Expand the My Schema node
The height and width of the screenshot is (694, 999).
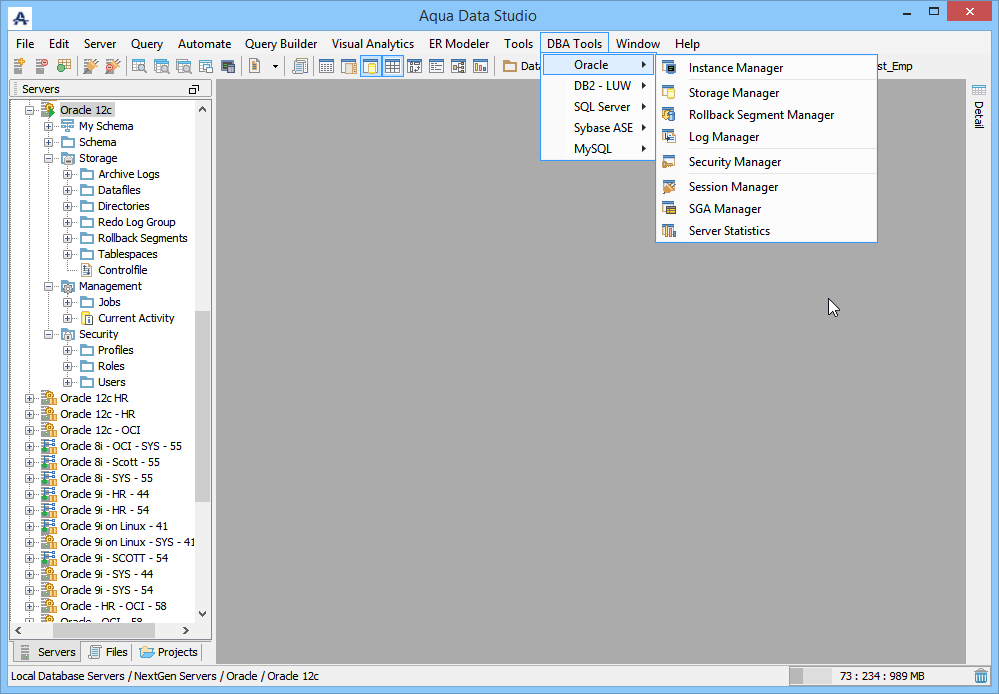coord(48,126)
